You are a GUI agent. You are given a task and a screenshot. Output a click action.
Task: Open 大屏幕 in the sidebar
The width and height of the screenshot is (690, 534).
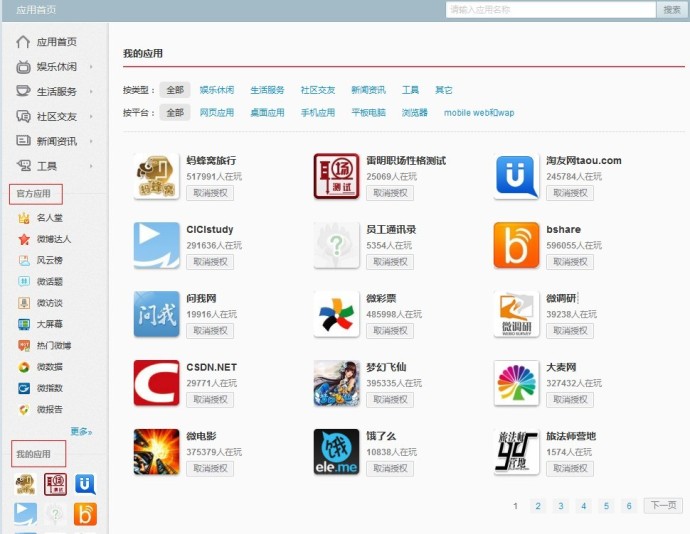tap(40, 324)
